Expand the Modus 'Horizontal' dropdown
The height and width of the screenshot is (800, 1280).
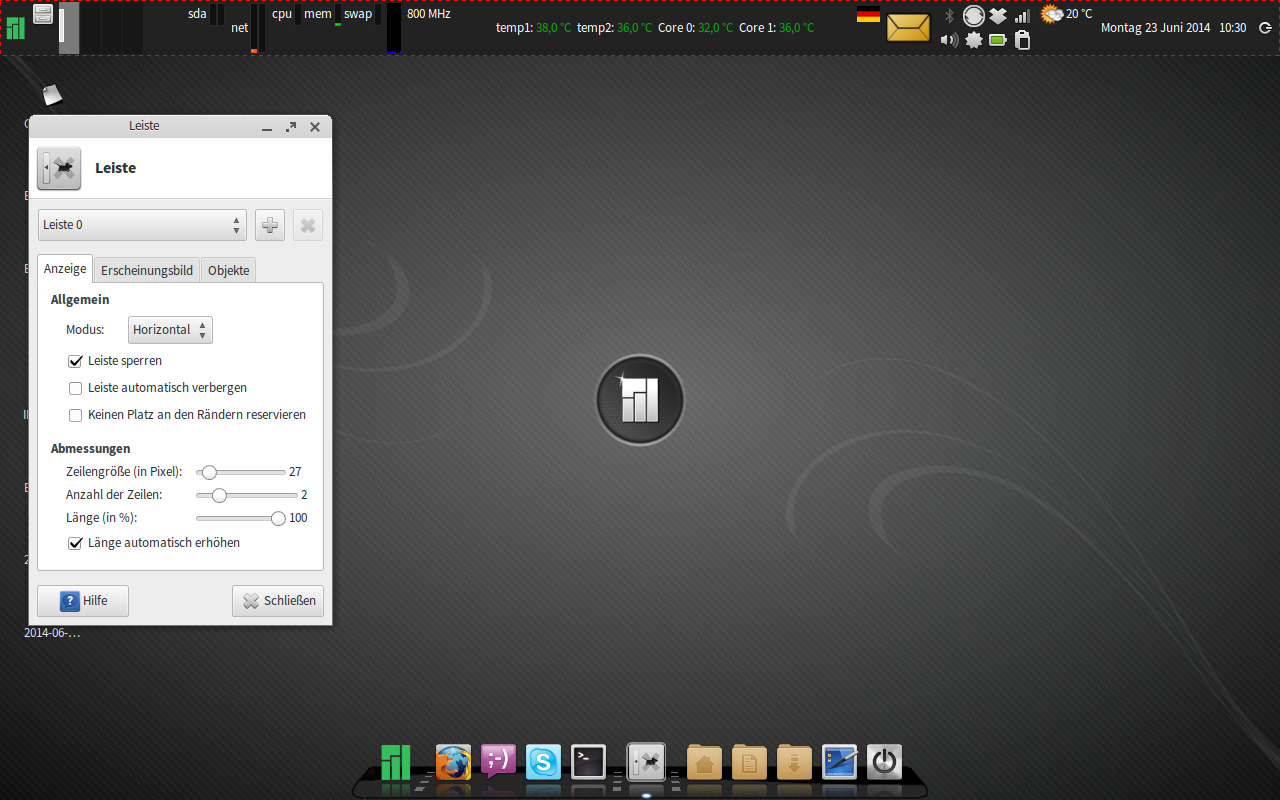tap(171, 330)
